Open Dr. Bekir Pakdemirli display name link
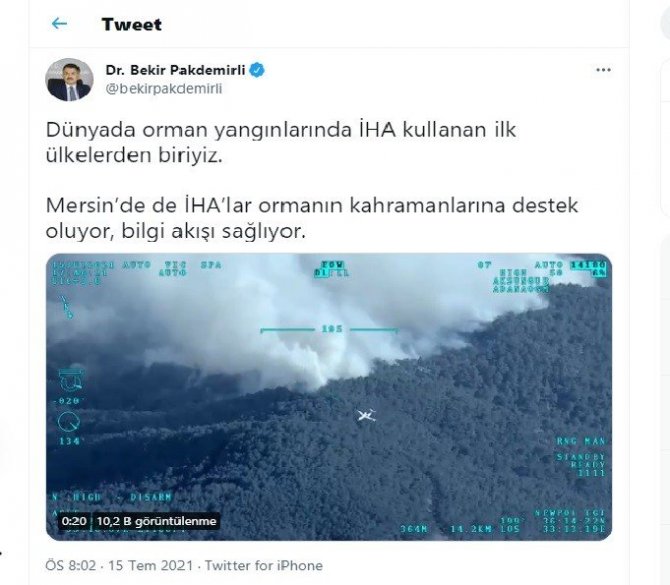The image size is (670, 585). pos(175,70)
